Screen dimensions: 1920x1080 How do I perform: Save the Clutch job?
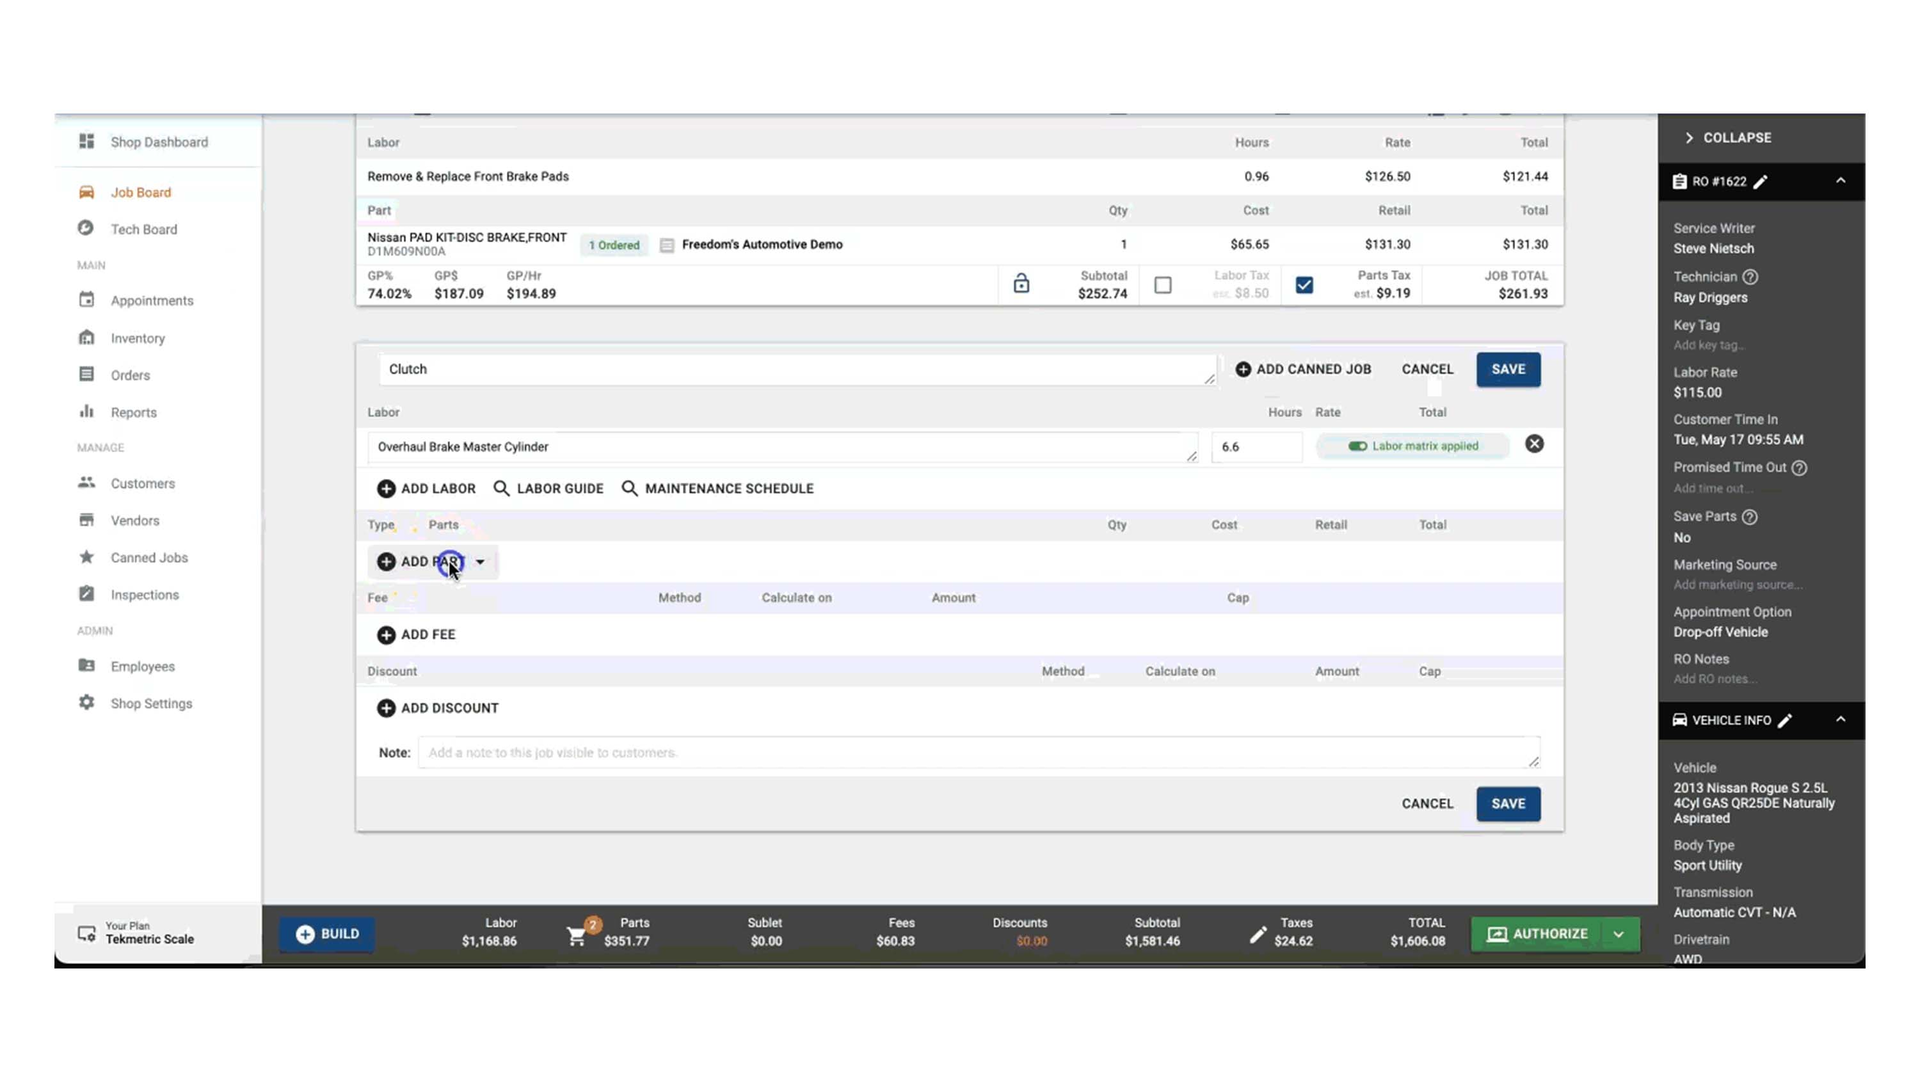(x=1508, y=369)
